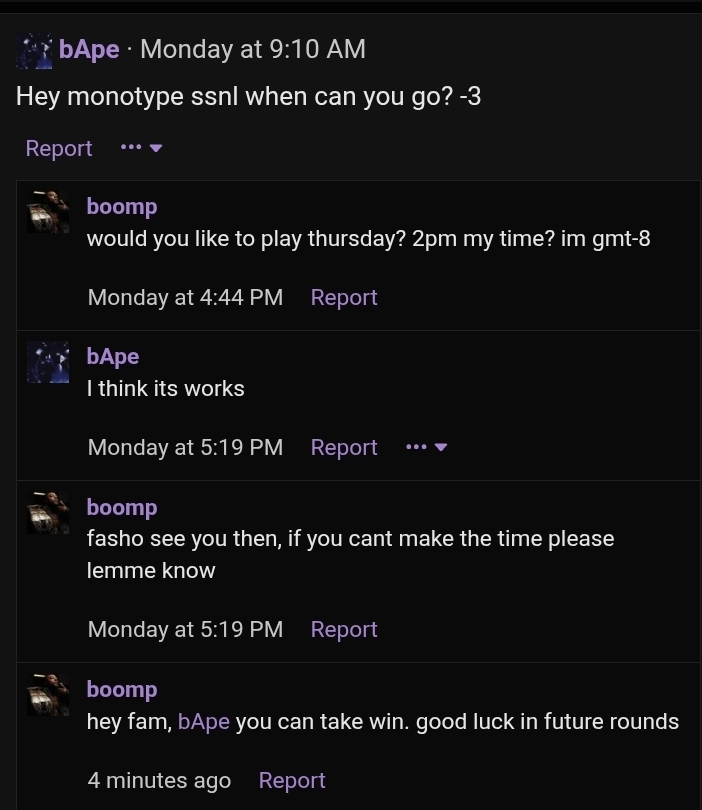Report bApe's "I think its works" reply
The image size is (702, 810).
344,447
